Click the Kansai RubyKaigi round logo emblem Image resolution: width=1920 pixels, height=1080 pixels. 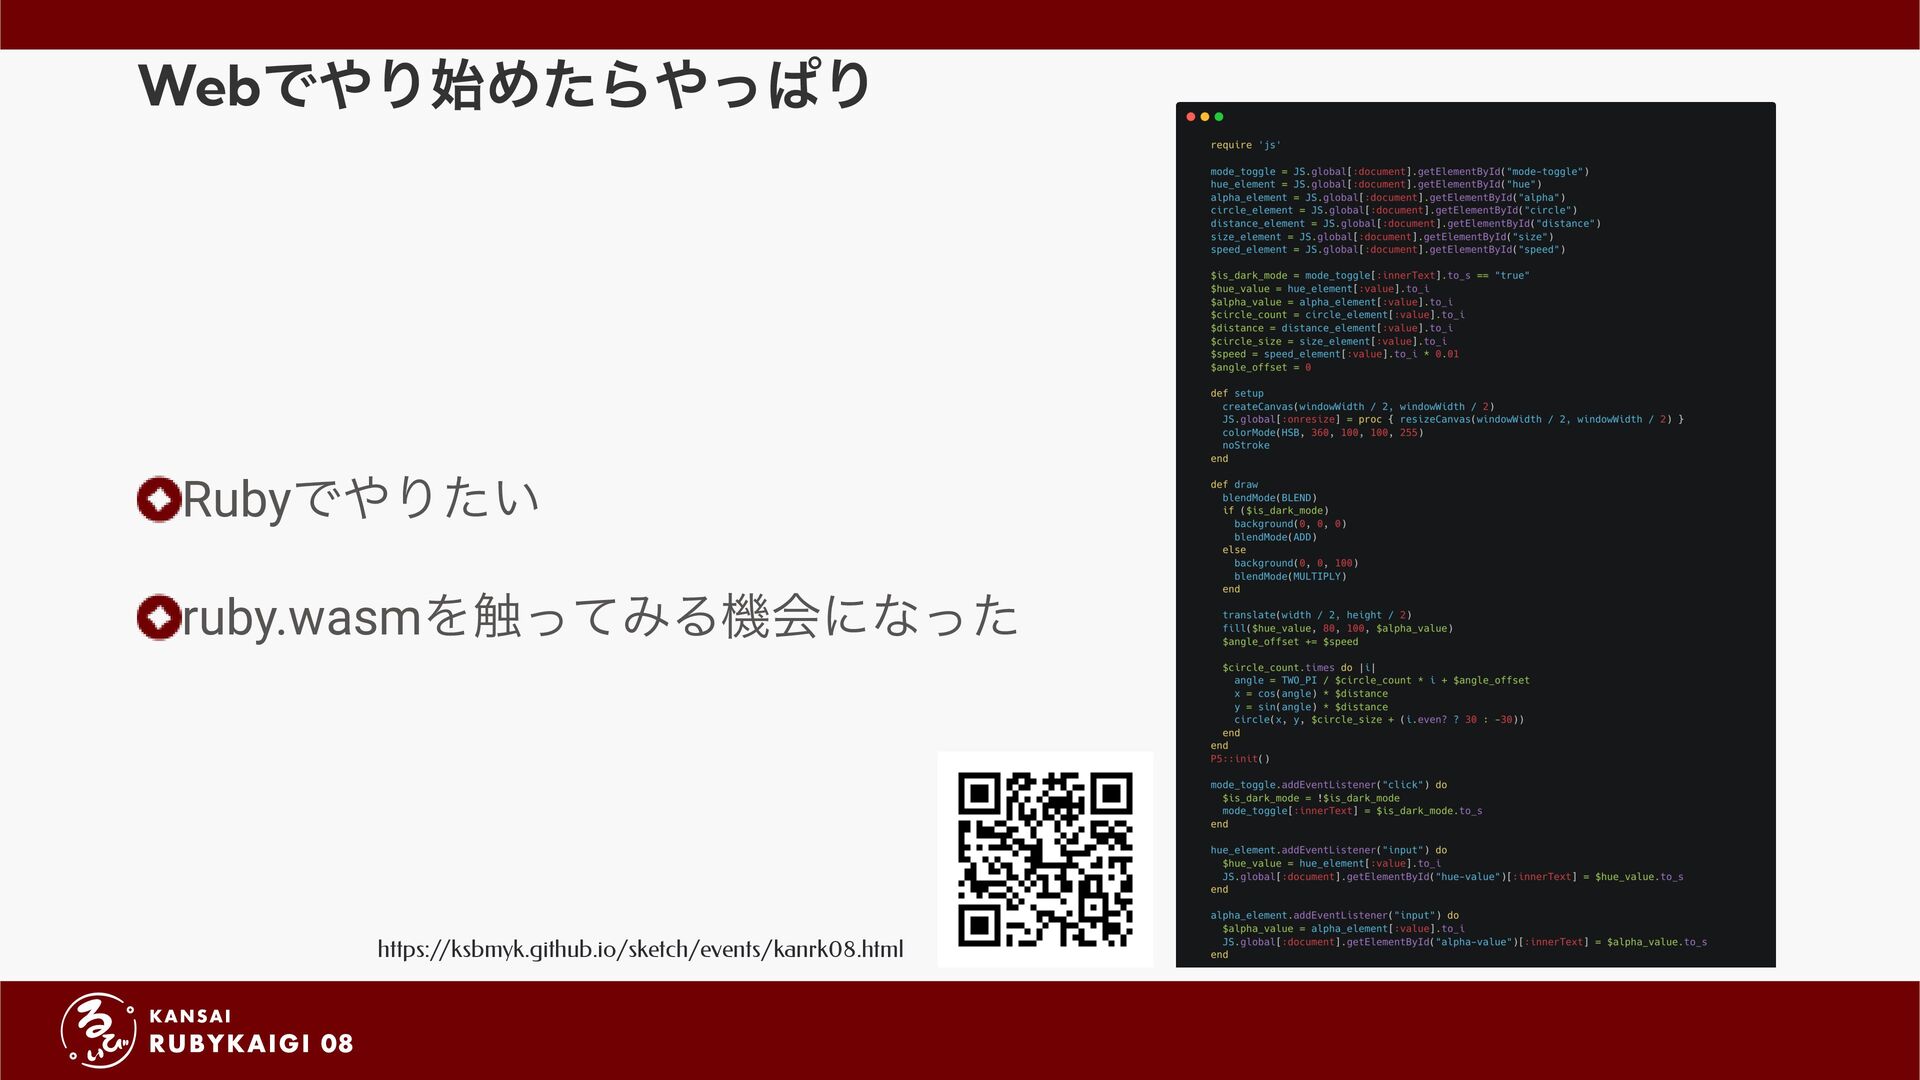coord(98,1031)
